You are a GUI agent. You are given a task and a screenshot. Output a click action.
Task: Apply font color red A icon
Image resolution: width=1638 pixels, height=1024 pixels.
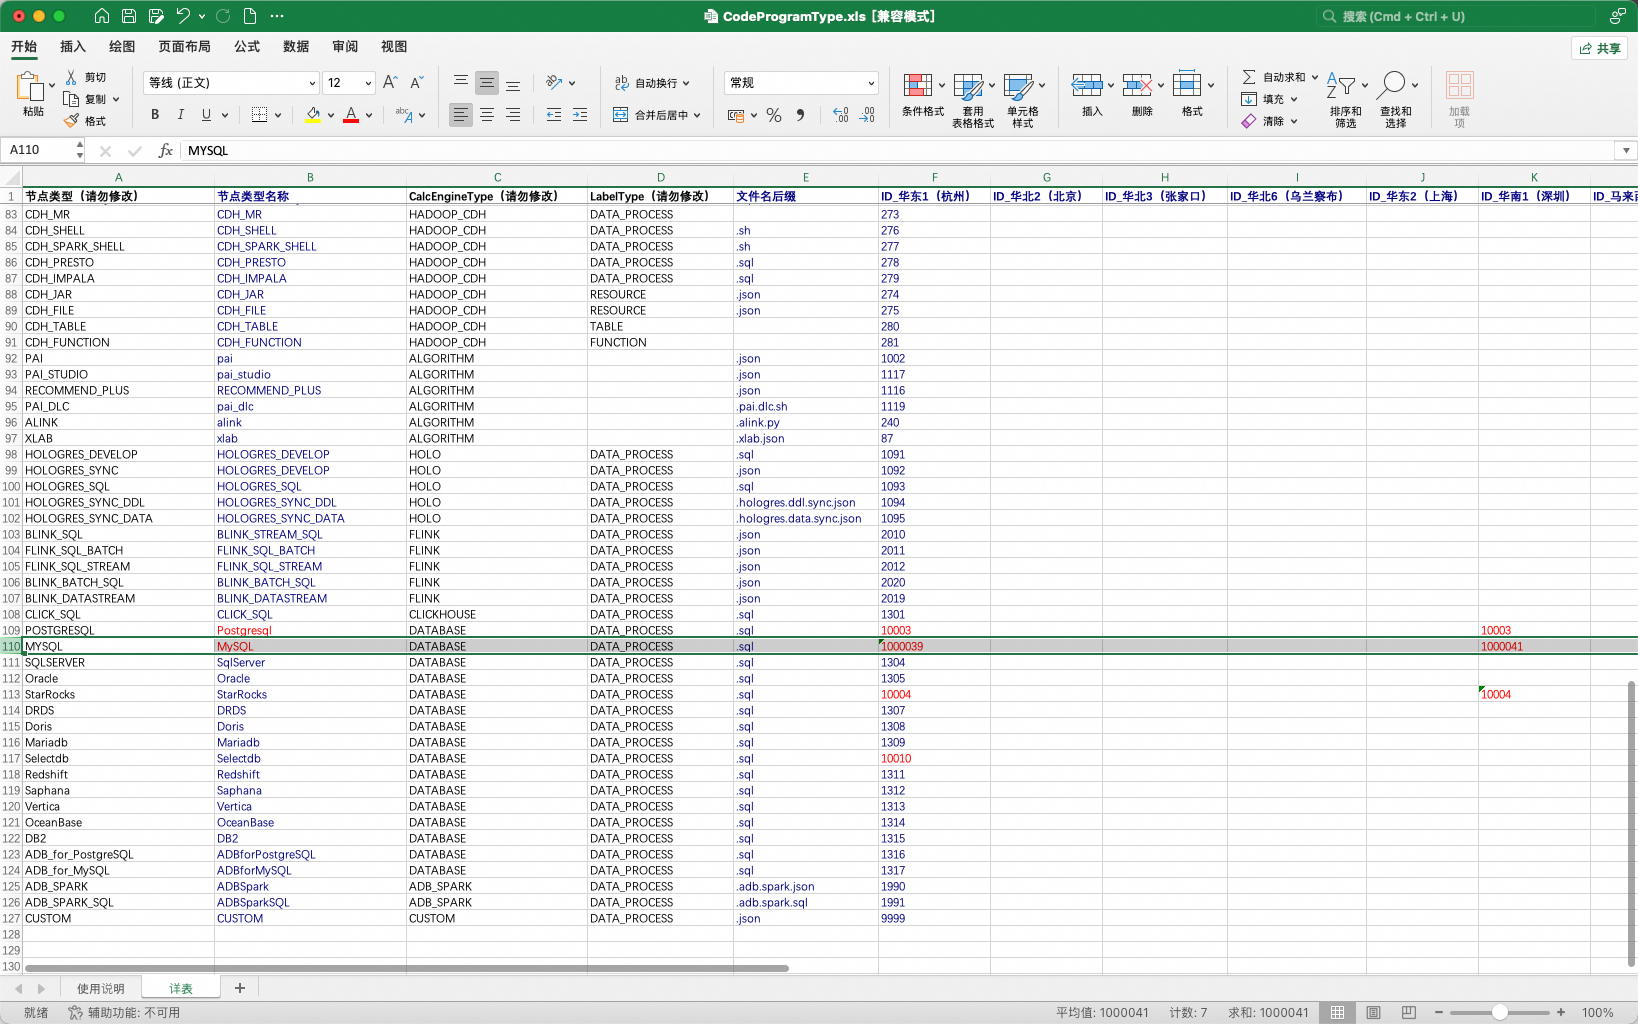tap(351, 115)
